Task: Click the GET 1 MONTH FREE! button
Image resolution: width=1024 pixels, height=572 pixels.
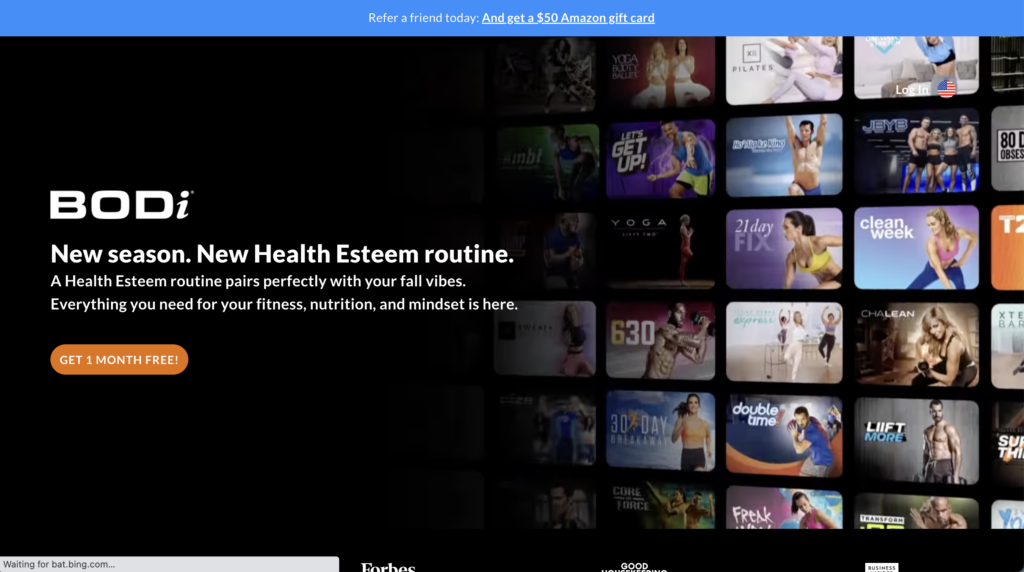Action: point(119,359)
